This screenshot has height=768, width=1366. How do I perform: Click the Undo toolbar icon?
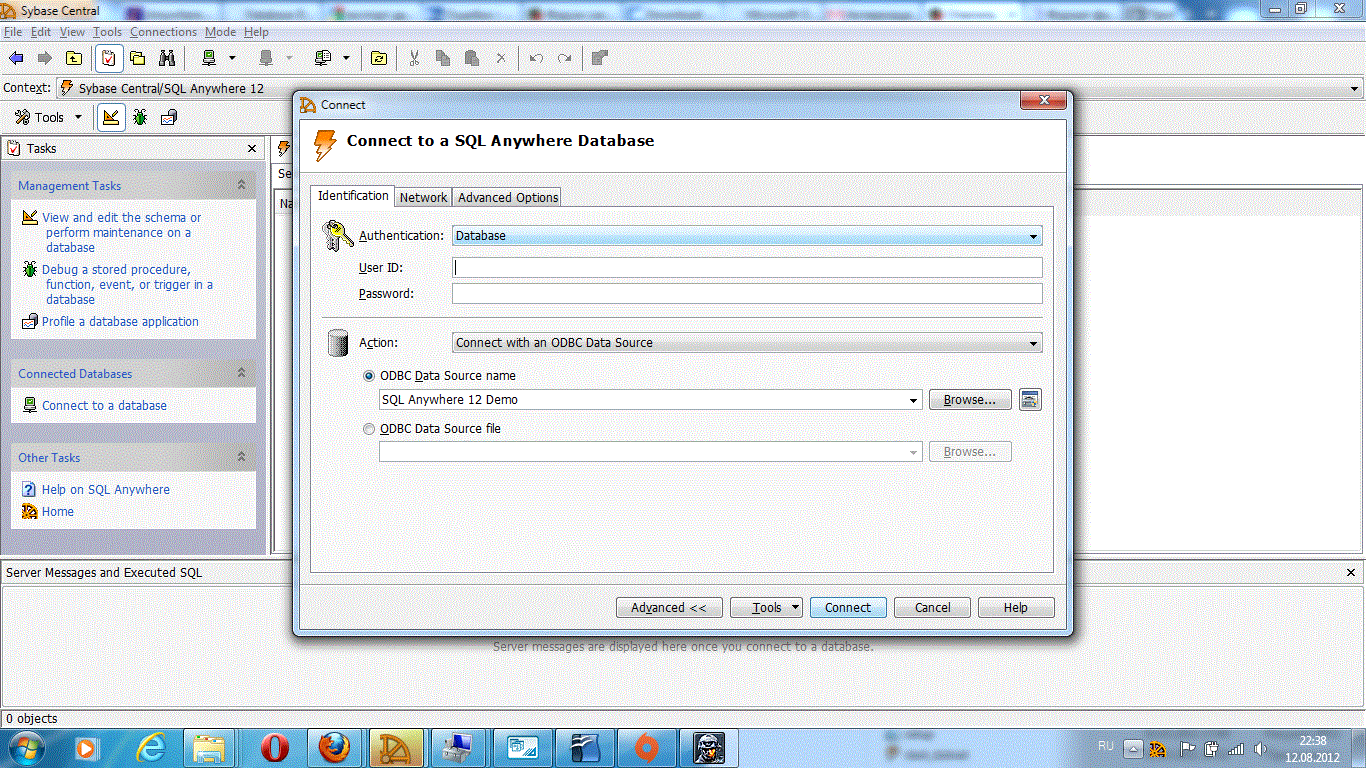pos(536,58)
